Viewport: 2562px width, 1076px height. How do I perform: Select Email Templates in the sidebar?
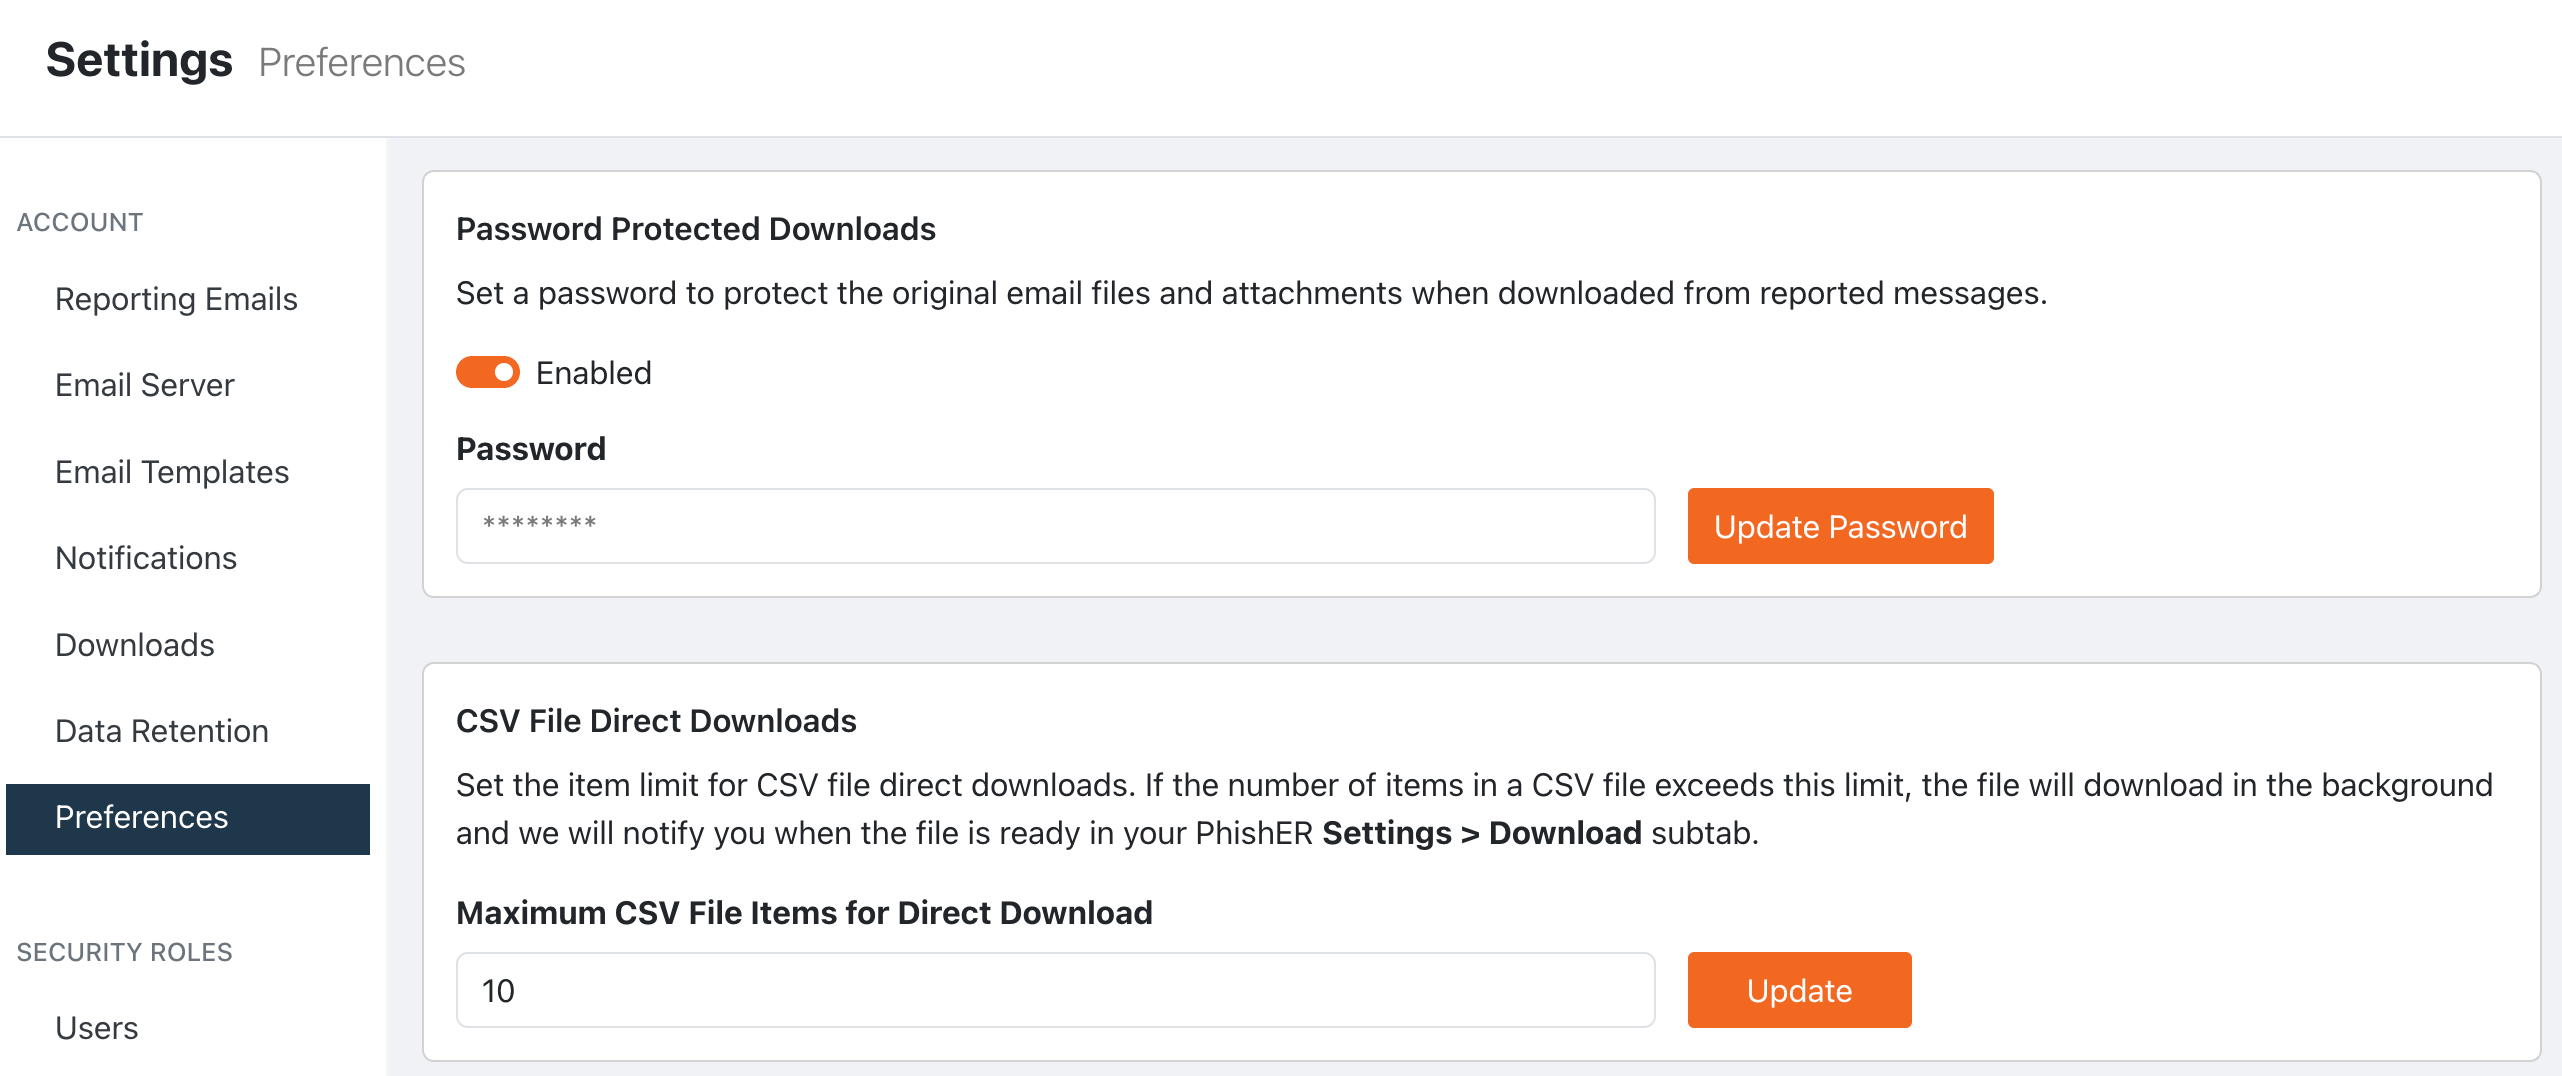pyautogui.click(x=172, y=471)
